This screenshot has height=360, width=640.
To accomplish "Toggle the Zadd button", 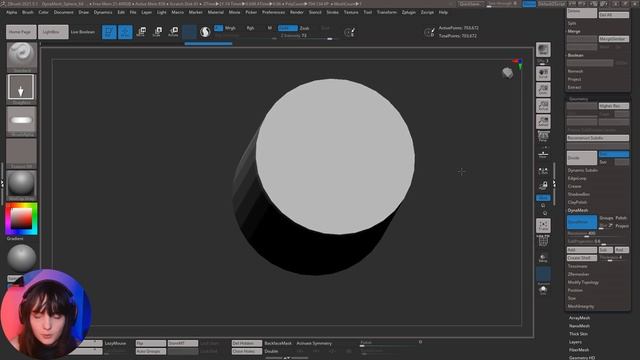I will [288, 28].
